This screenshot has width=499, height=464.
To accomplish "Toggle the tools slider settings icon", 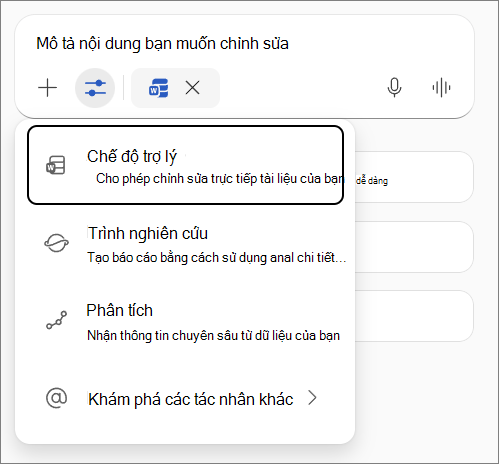I will pyautogui.click(x=95, y=88).
